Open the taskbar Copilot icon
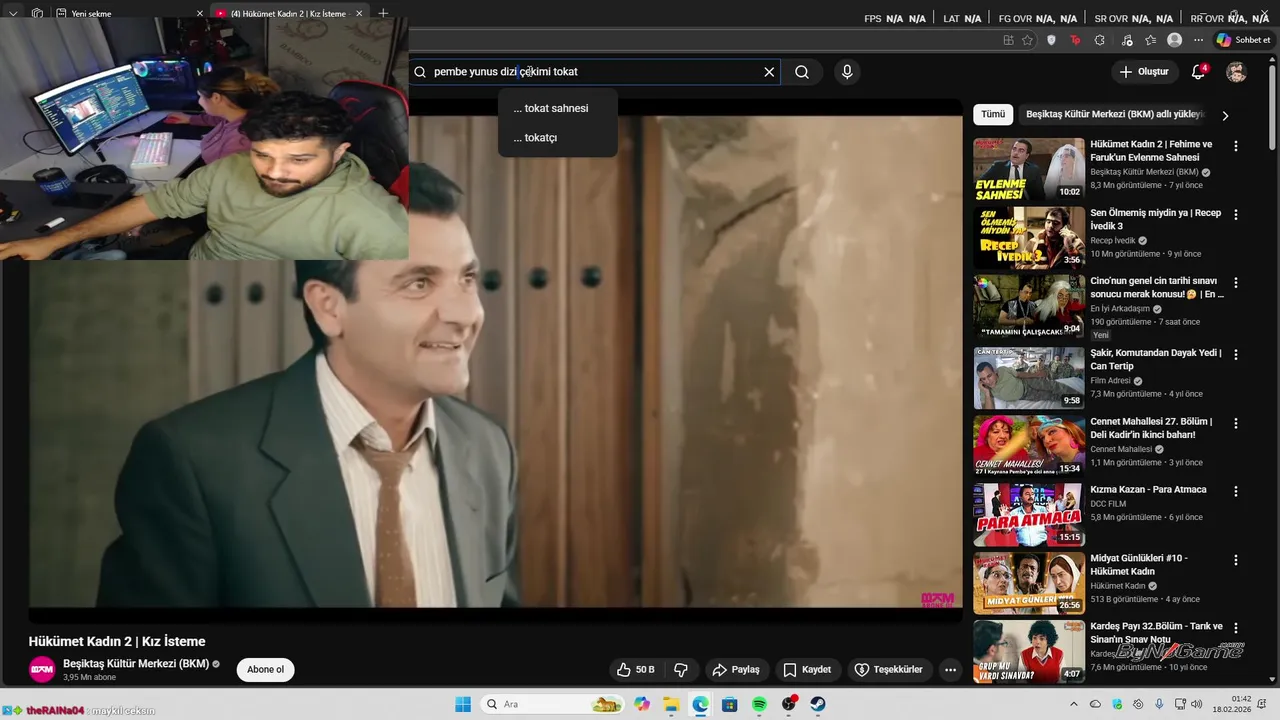 tap(642, 704)
